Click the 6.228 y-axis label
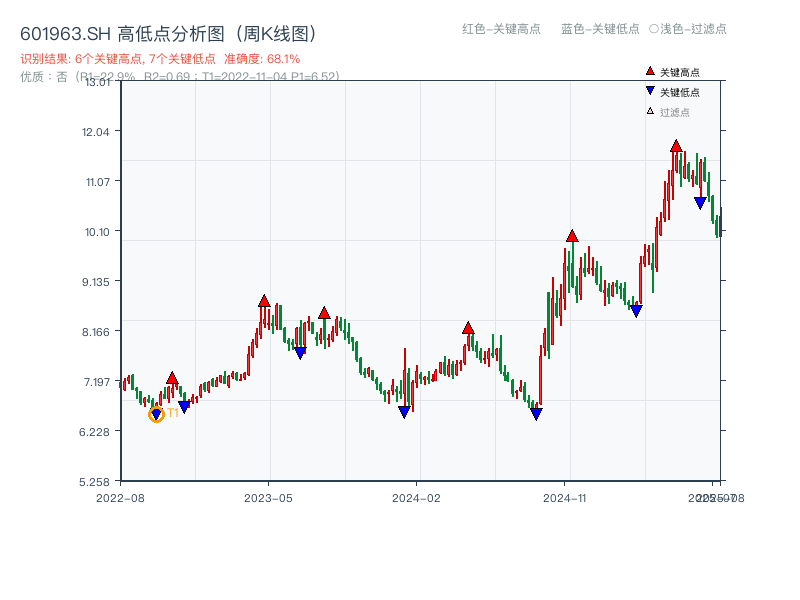 [x=94, y=432]
